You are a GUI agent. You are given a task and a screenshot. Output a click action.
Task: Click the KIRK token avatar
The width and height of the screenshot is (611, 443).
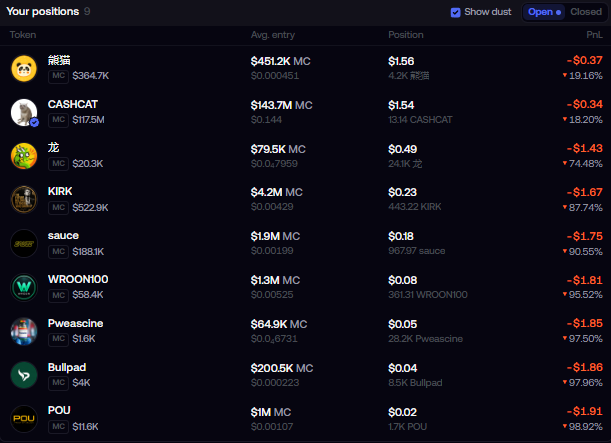coord(24,199)
